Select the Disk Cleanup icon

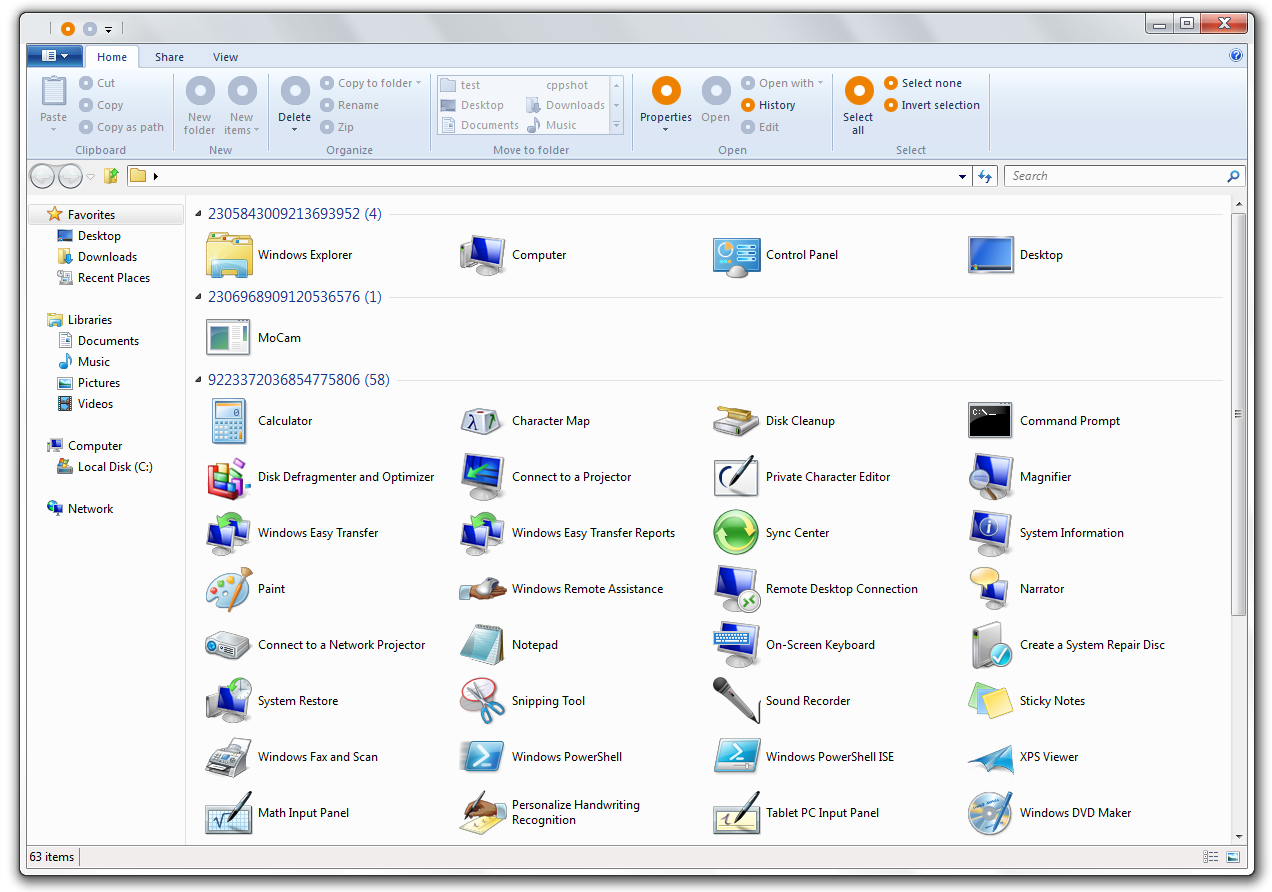pos(737,421)
